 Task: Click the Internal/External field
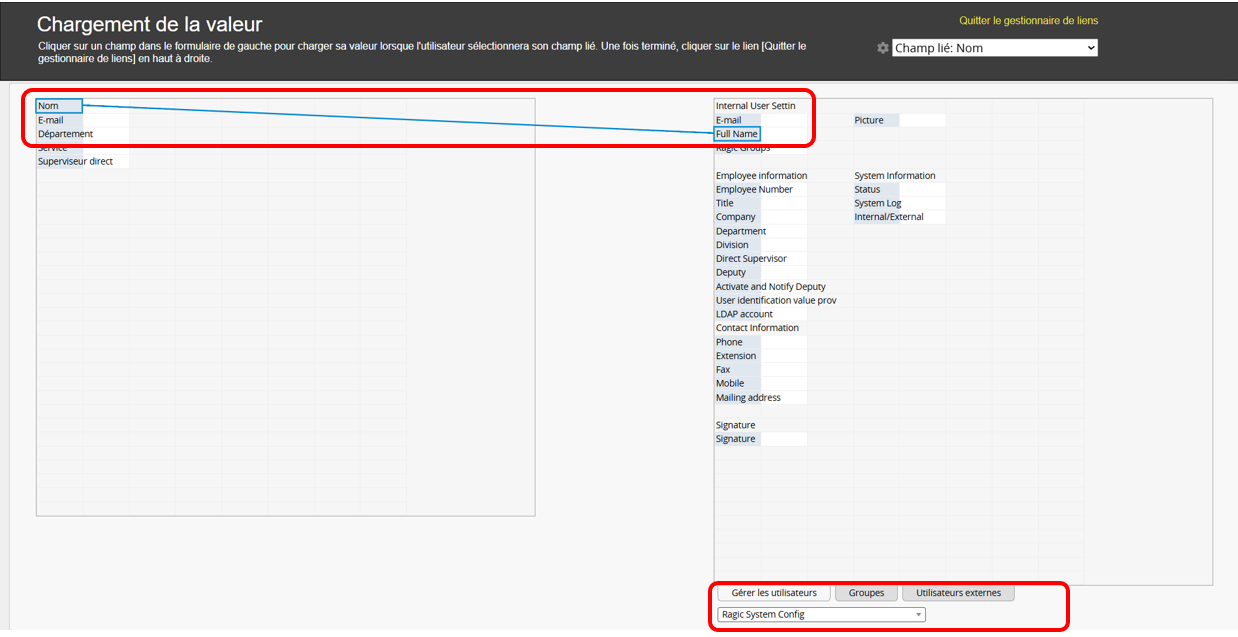889,217
